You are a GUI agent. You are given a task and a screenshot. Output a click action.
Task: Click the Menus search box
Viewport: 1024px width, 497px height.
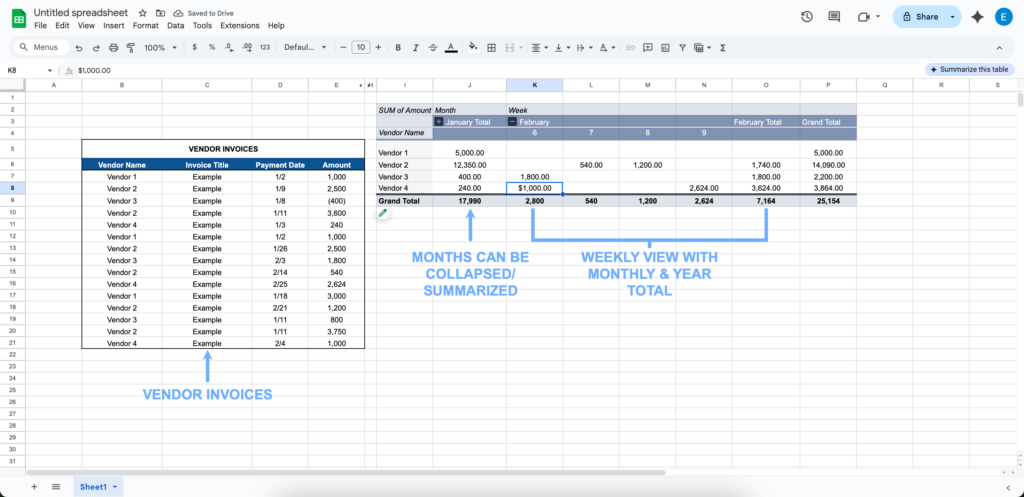click(x=40, y=48)
